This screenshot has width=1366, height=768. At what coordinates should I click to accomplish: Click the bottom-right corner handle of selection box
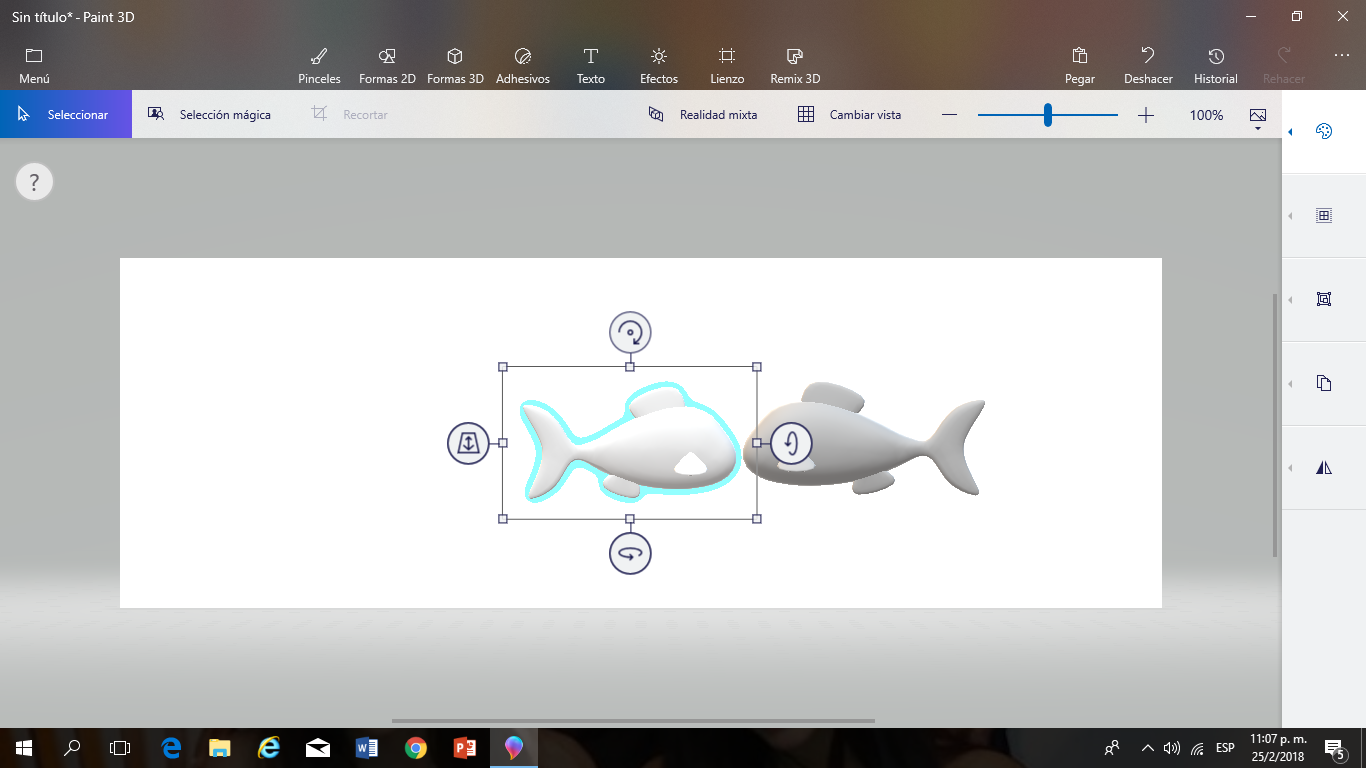(757, 519)
